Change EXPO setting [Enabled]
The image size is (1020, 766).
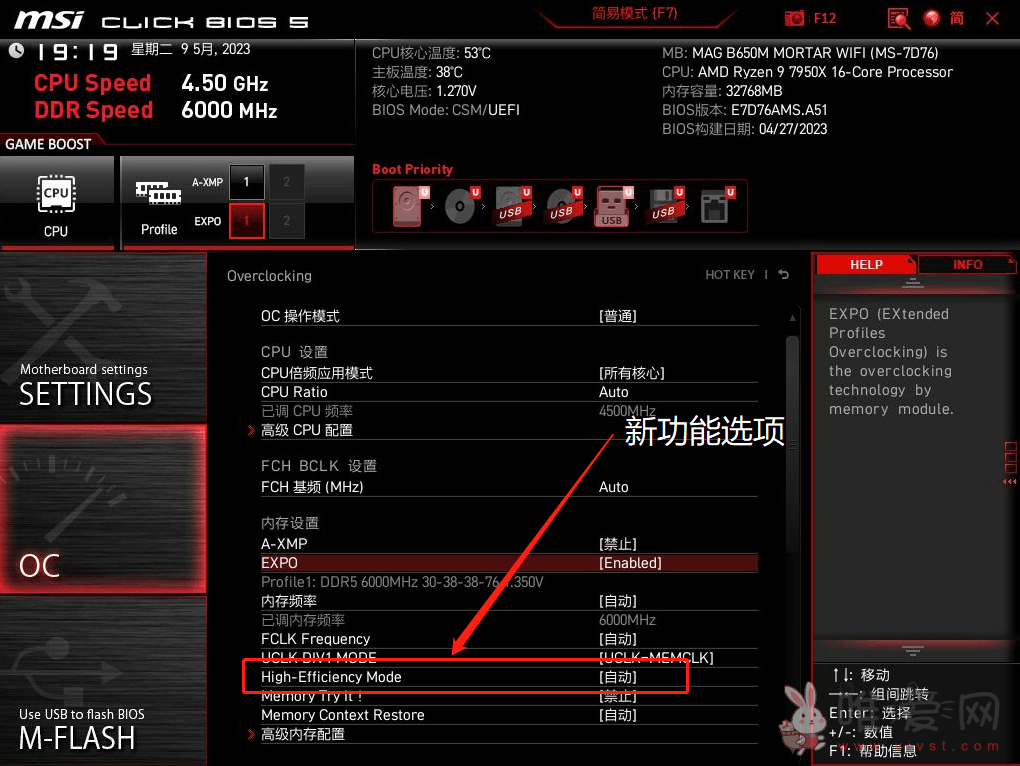509,563
